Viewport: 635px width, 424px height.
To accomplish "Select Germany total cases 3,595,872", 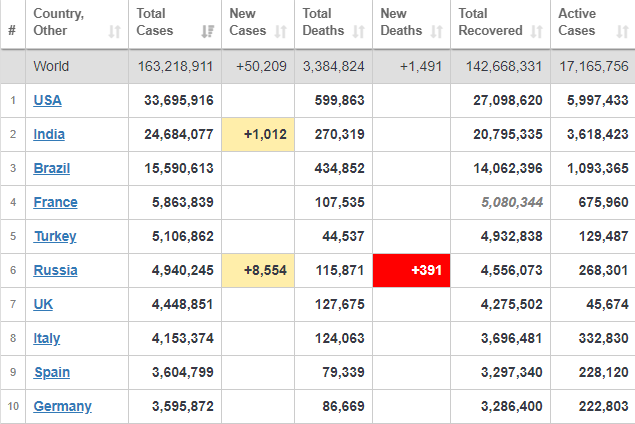I will [x=183, y=406].
